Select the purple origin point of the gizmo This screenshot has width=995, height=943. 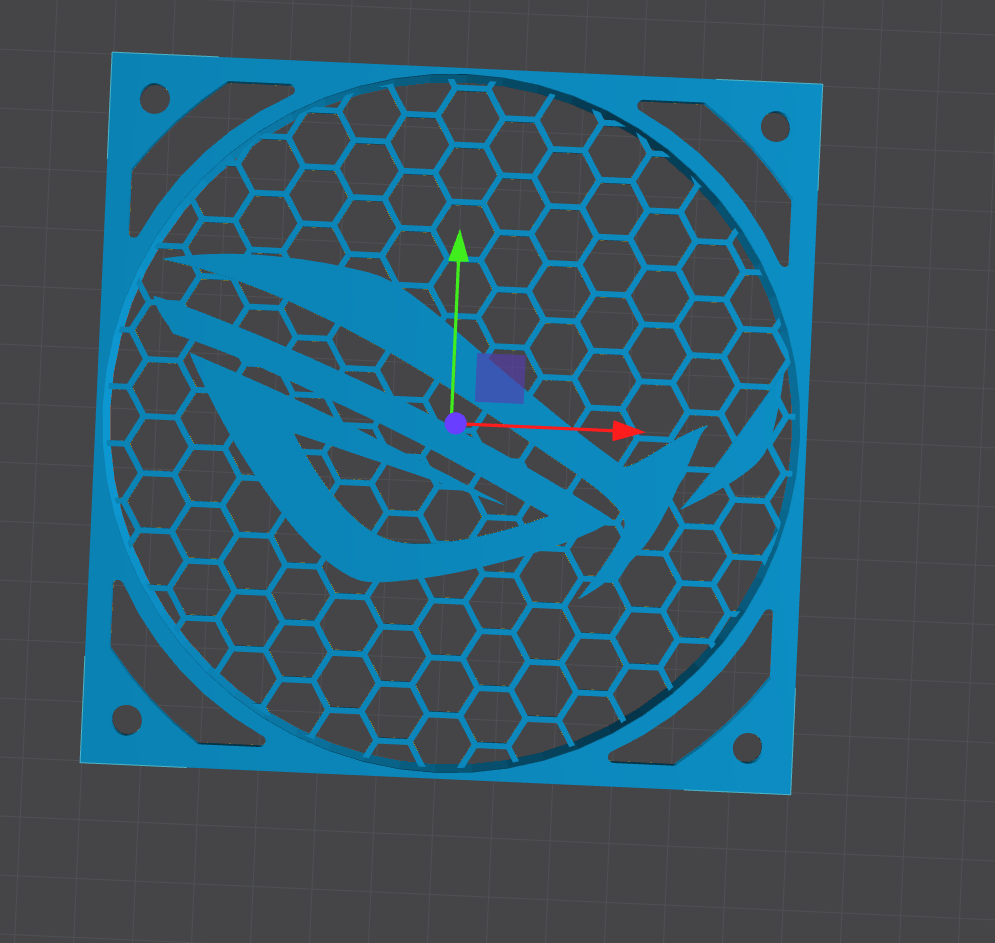pyautogui.click(x=456, y=423)
